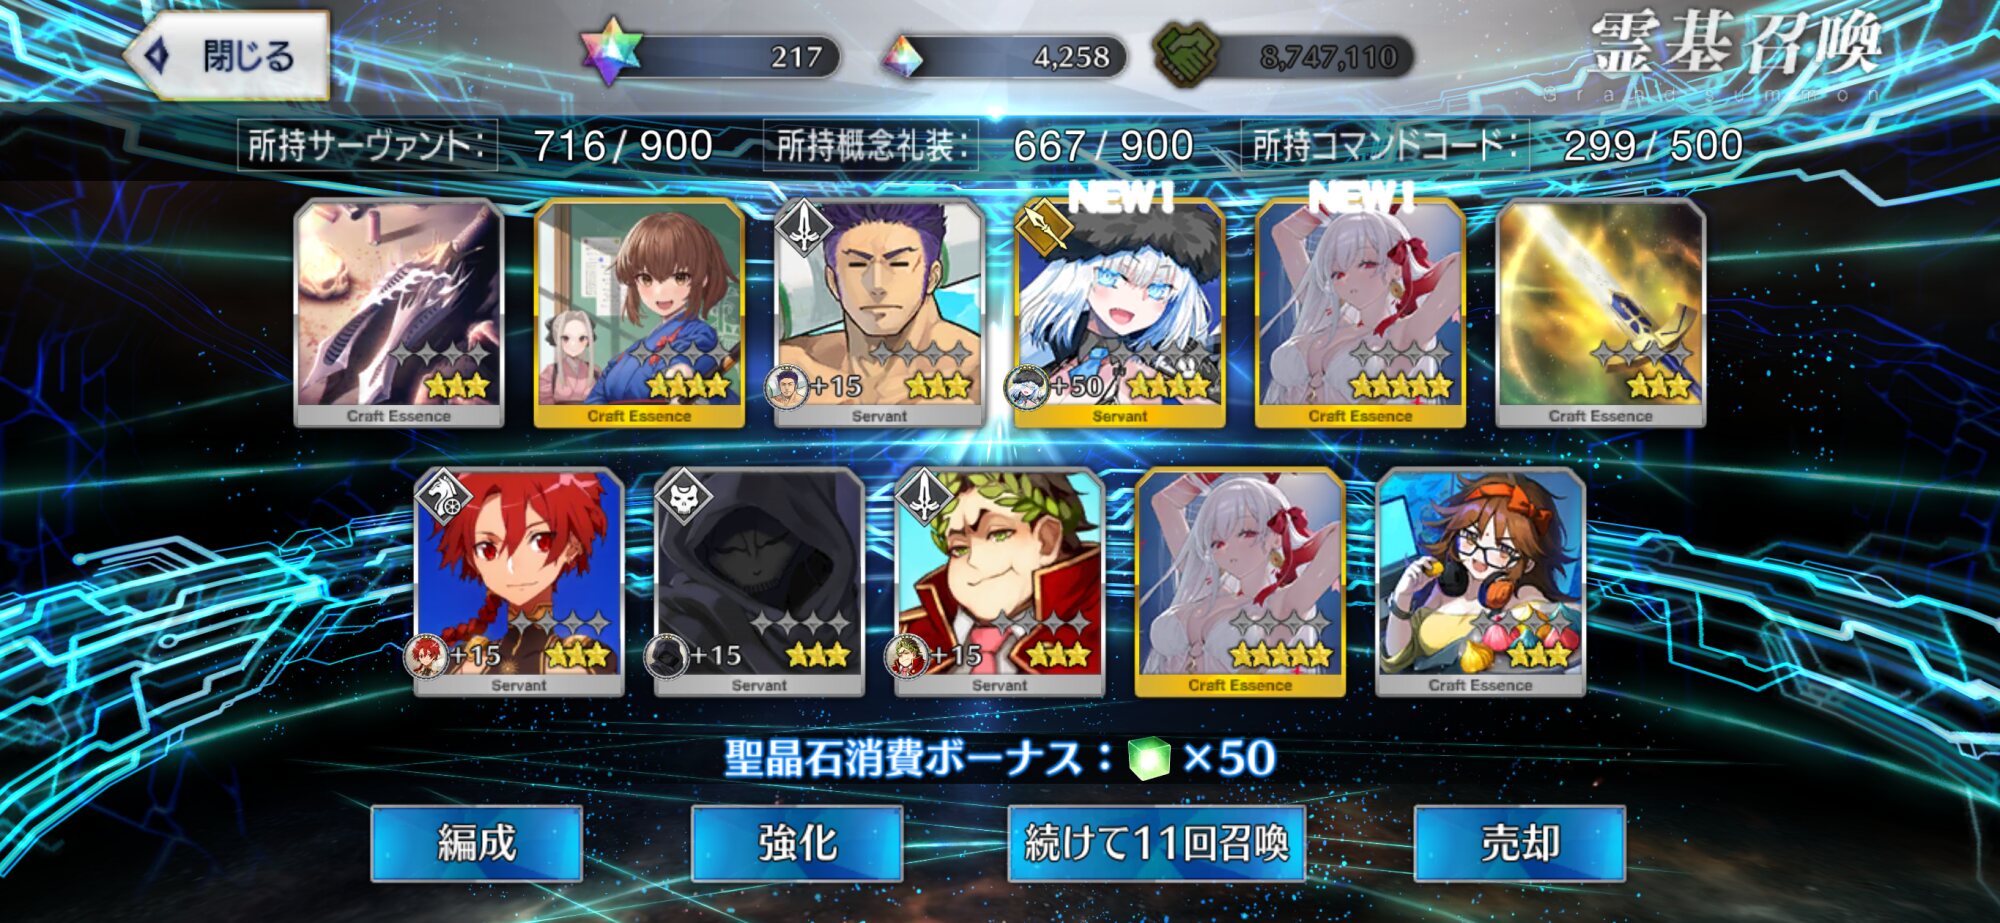Tap the rainbow star summon ticket icon
2000x923 pixels.
[610, 52]
